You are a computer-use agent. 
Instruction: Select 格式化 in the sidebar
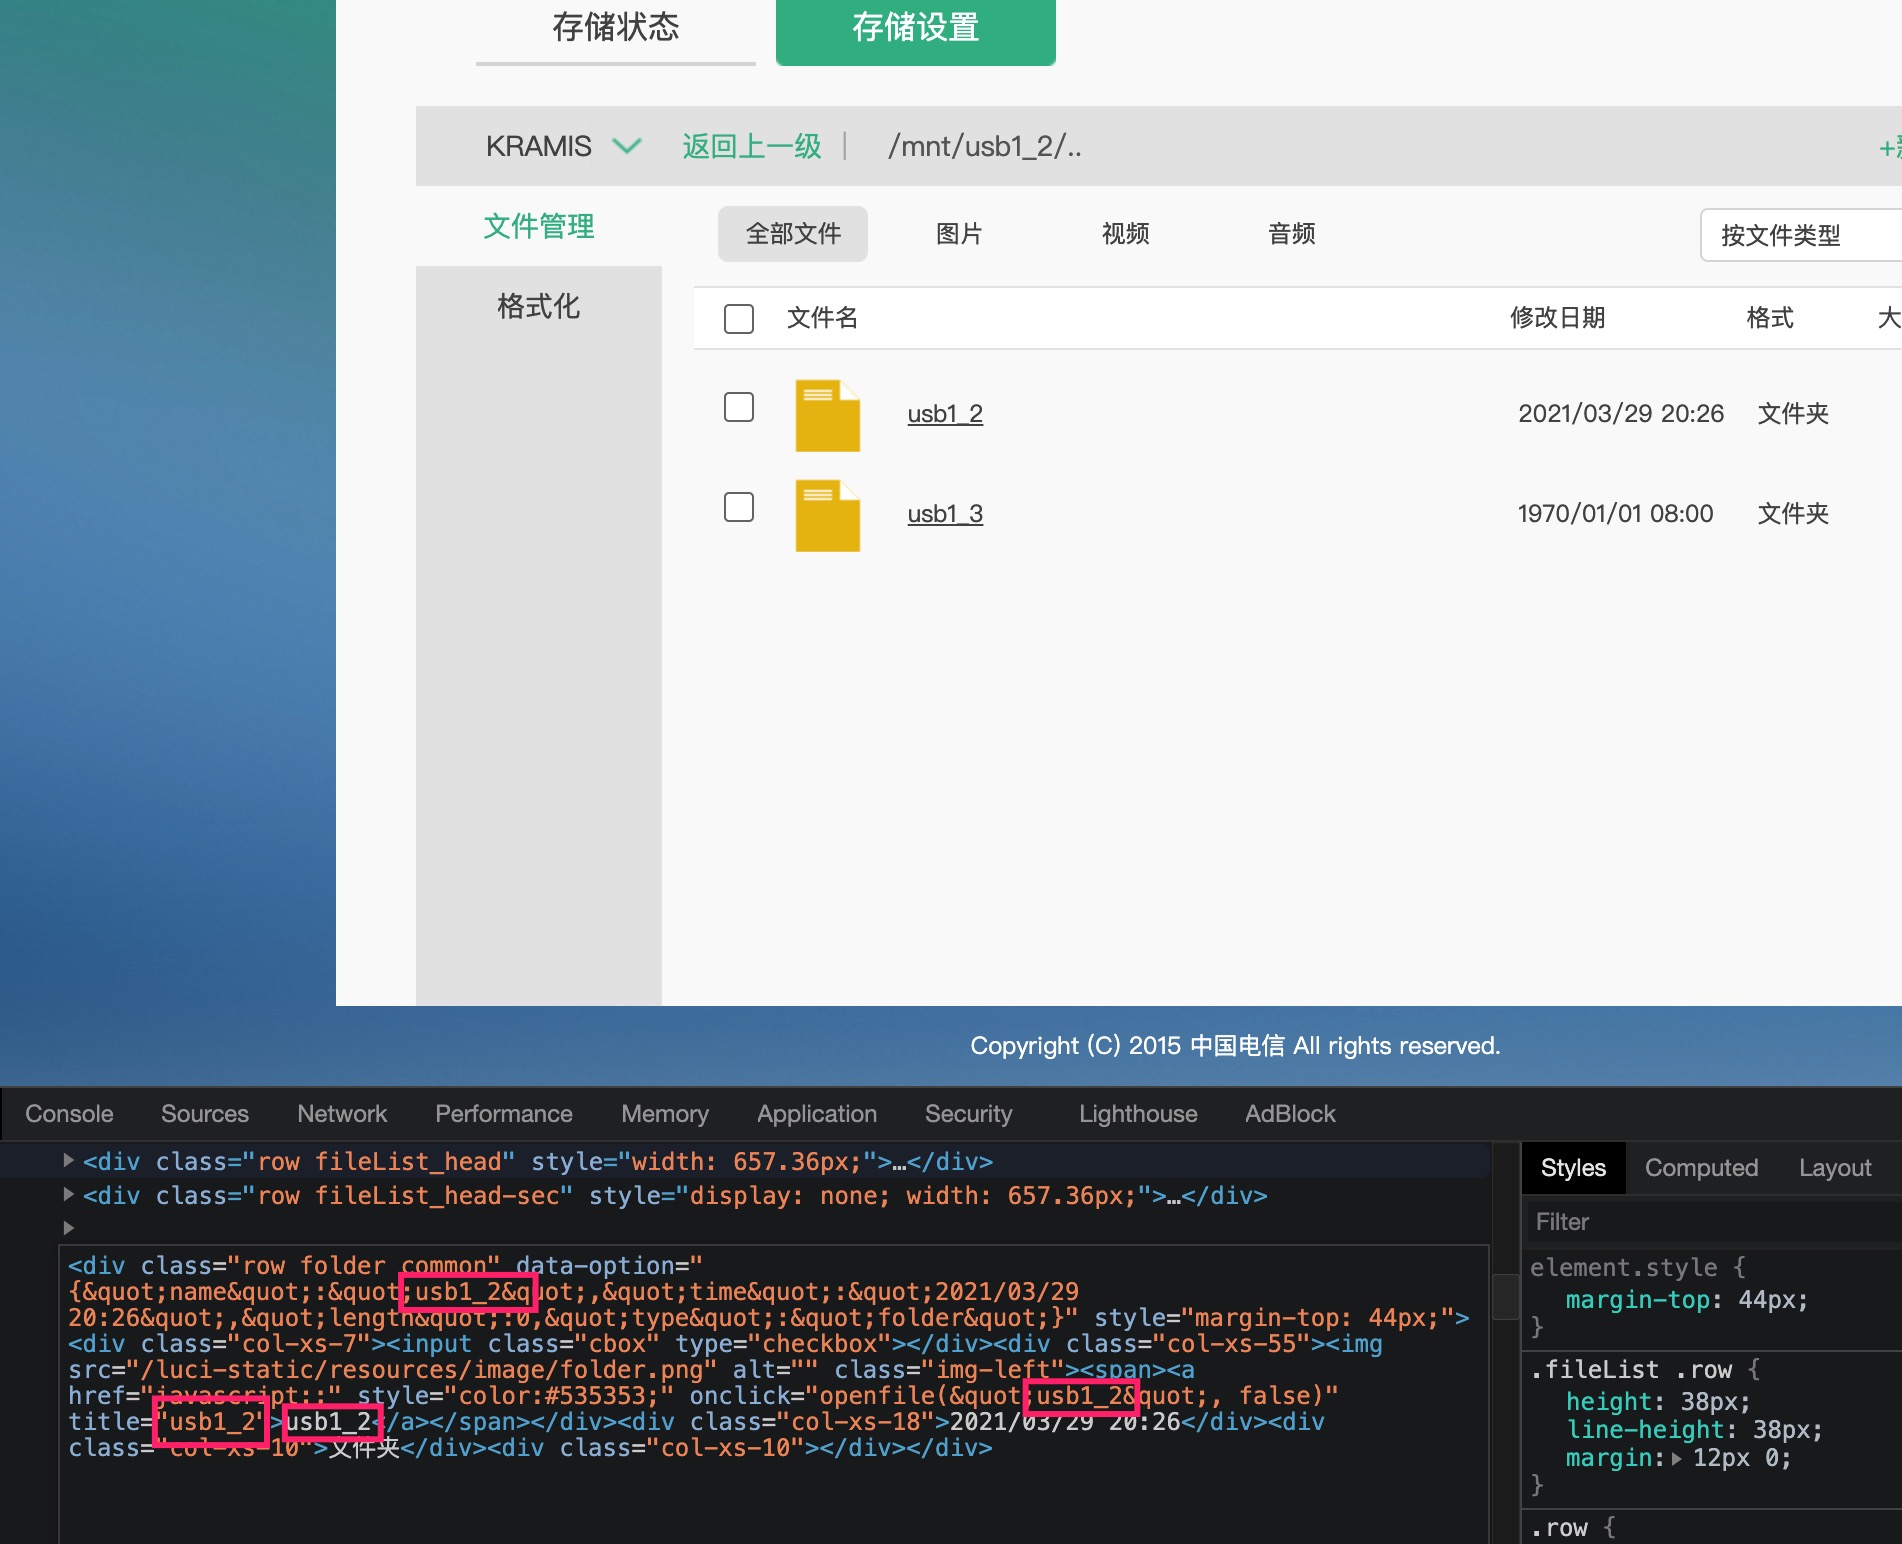click(538, 306)
